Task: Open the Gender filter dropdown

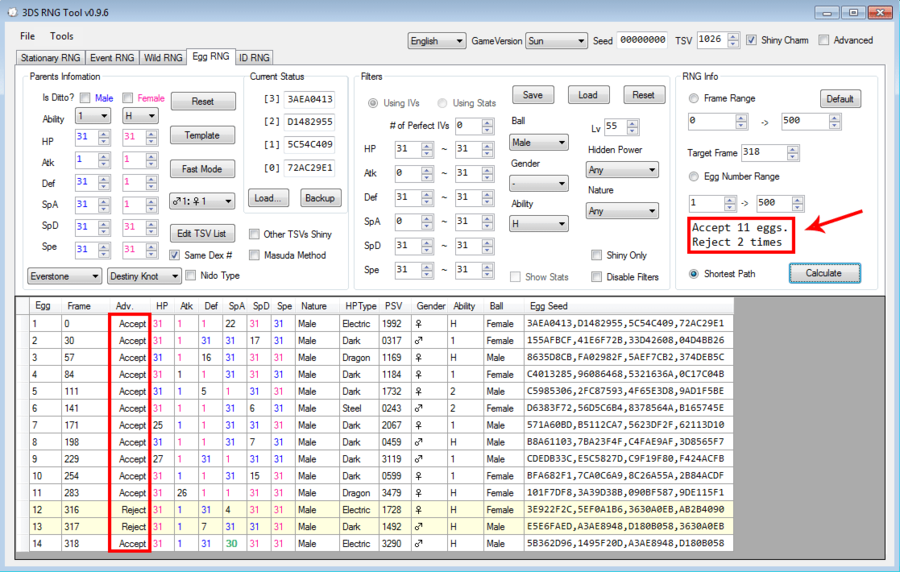Action: (538, 184)
